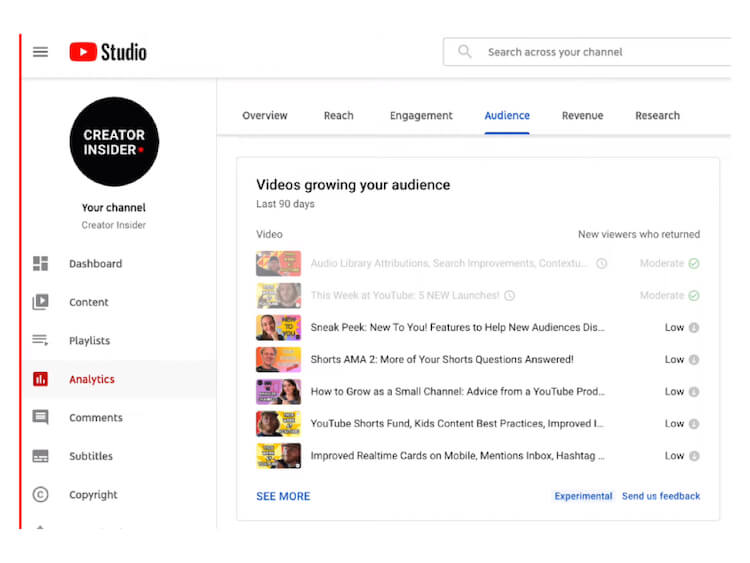The image size is (750, 563).
Task: Click the Experimental link
Action: [x=583, y=496]
